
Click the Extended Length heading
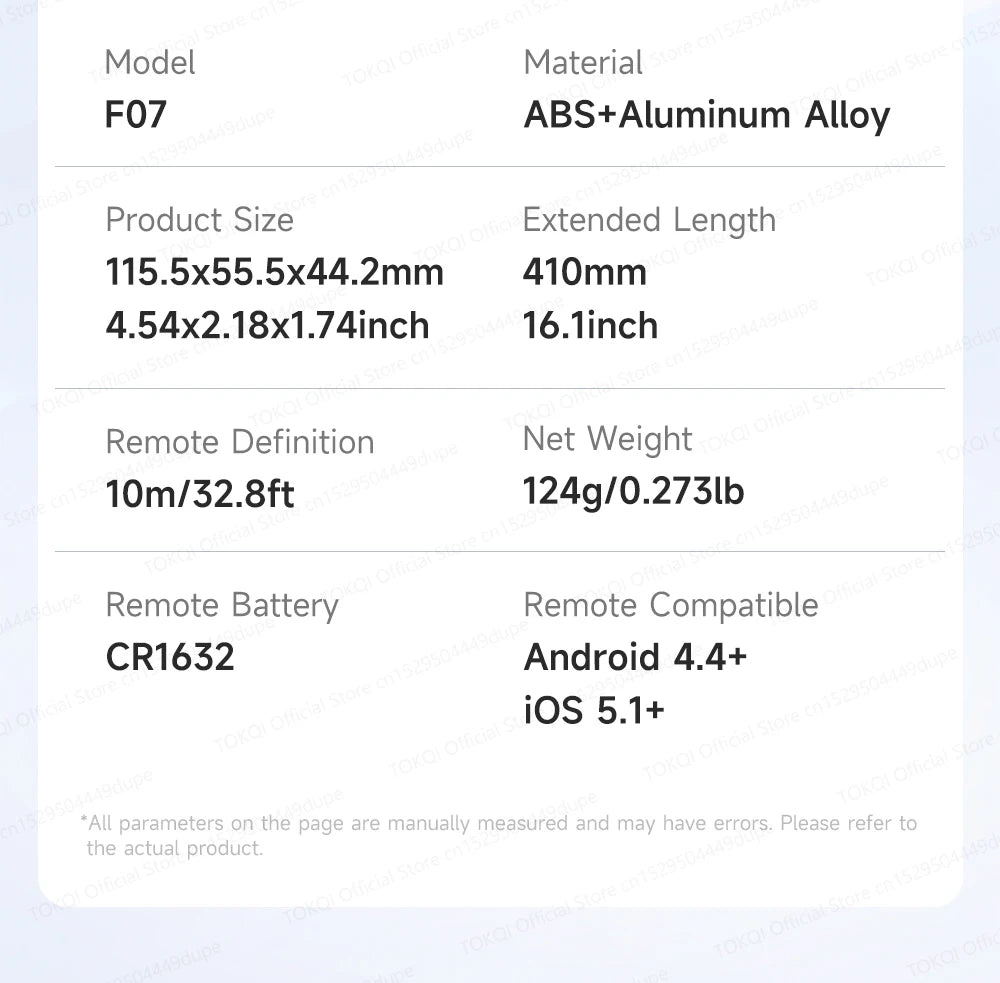point(649,220)
